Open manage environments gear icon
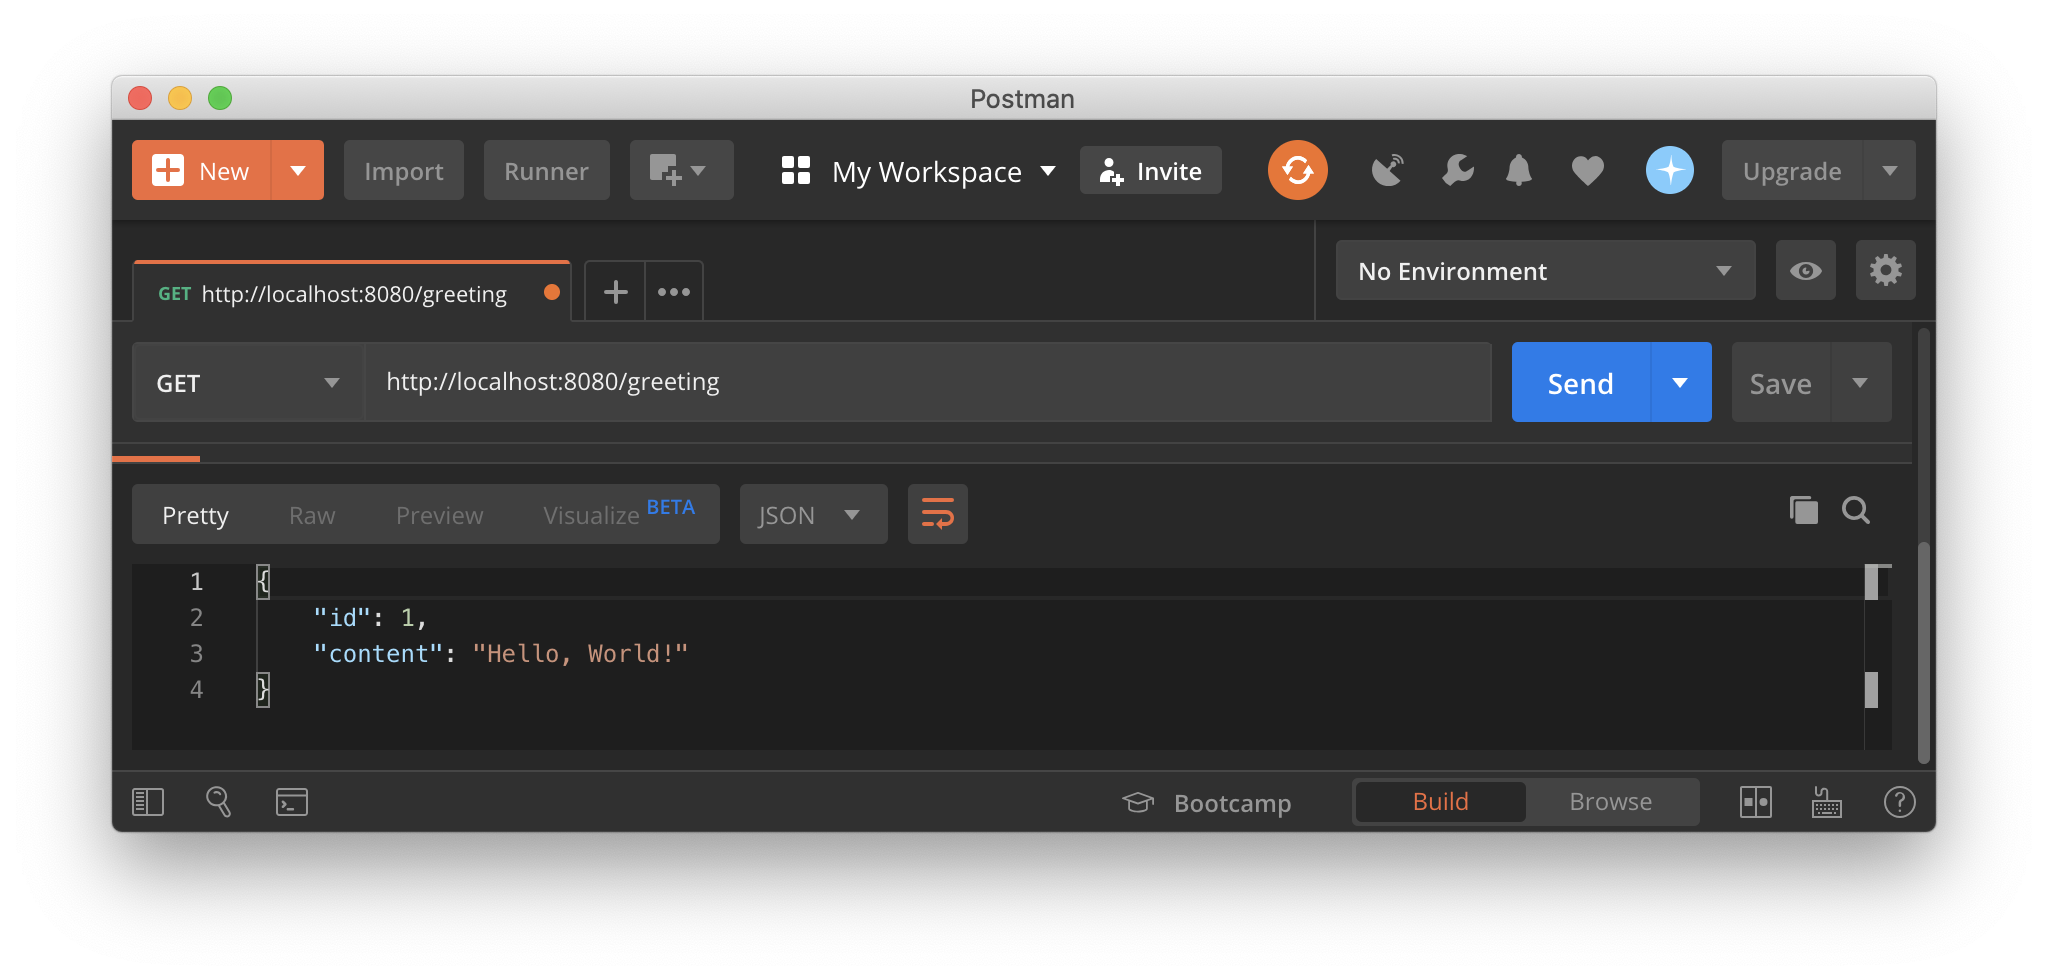The image size is (2048, 980). coord(1885,270)
